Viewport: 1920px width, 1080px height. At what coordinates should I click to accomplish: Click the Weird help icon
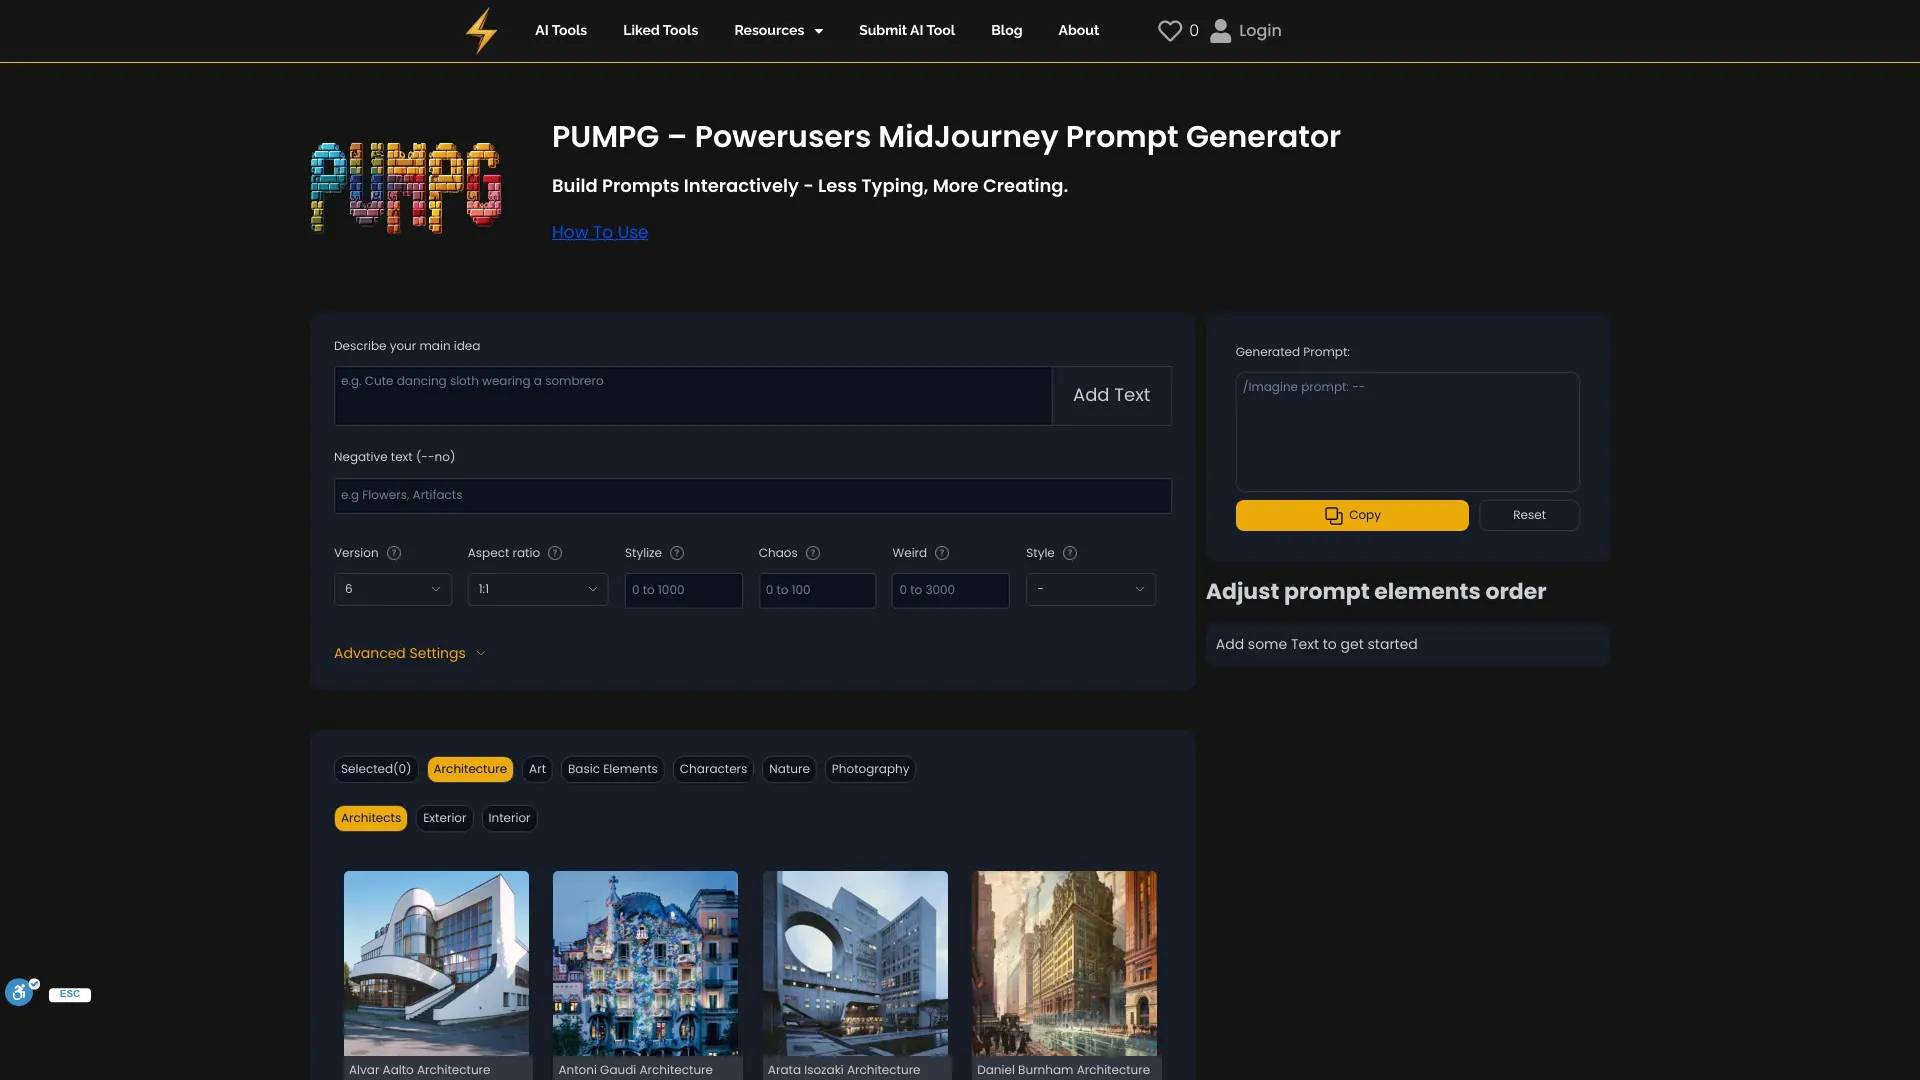tap(942, 553)
